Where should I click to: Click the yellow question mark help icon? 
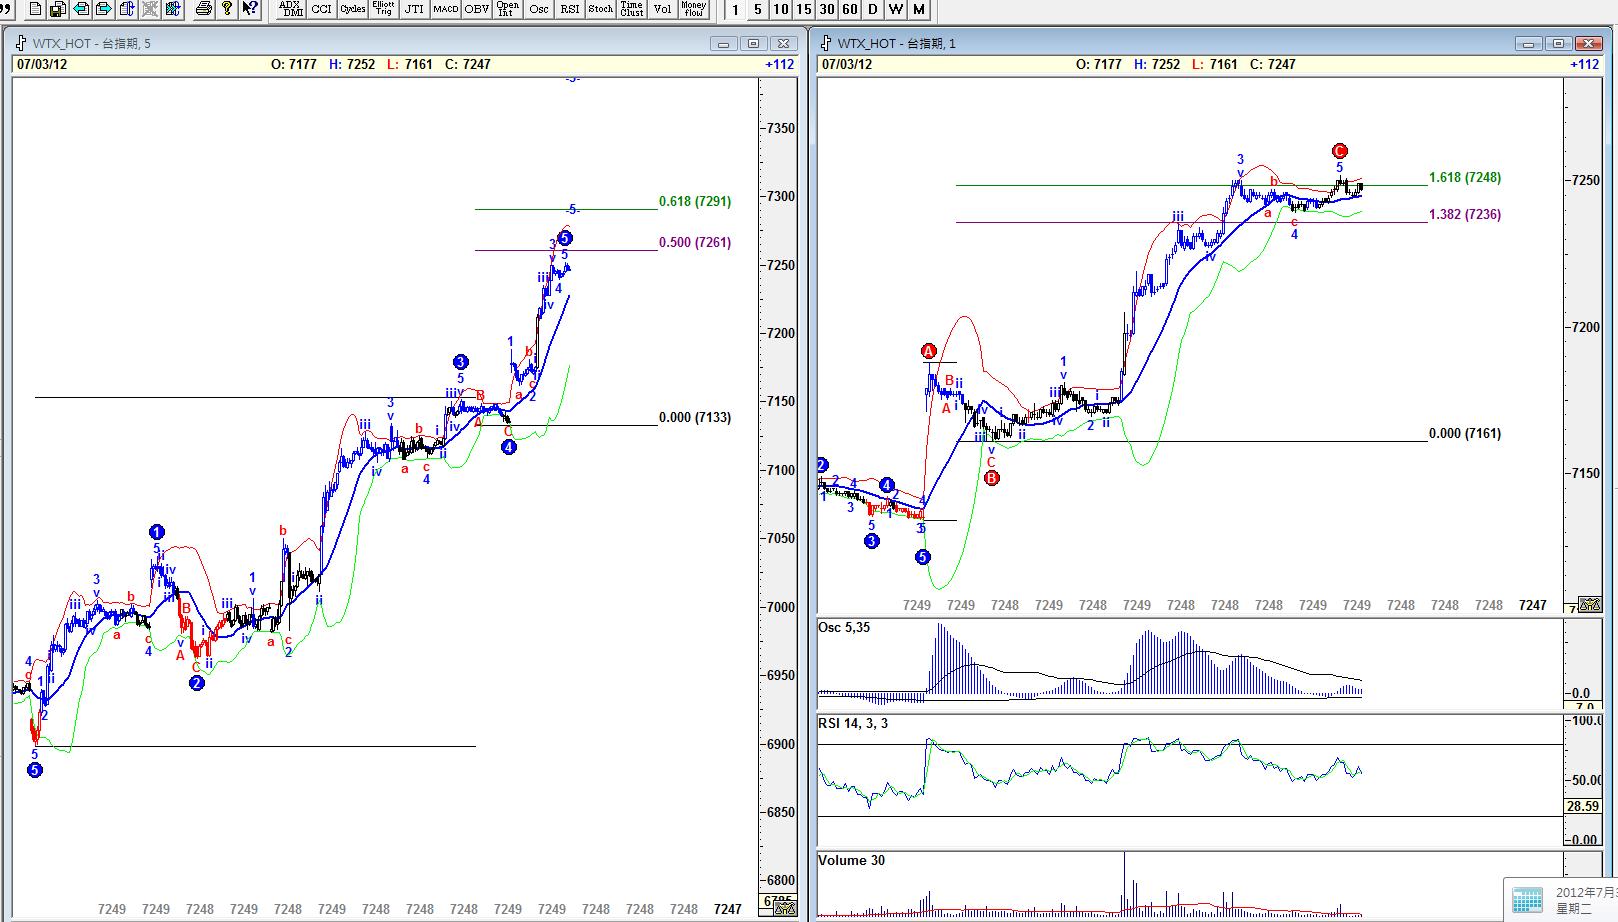pyautogui.click(x=227, y=8)
